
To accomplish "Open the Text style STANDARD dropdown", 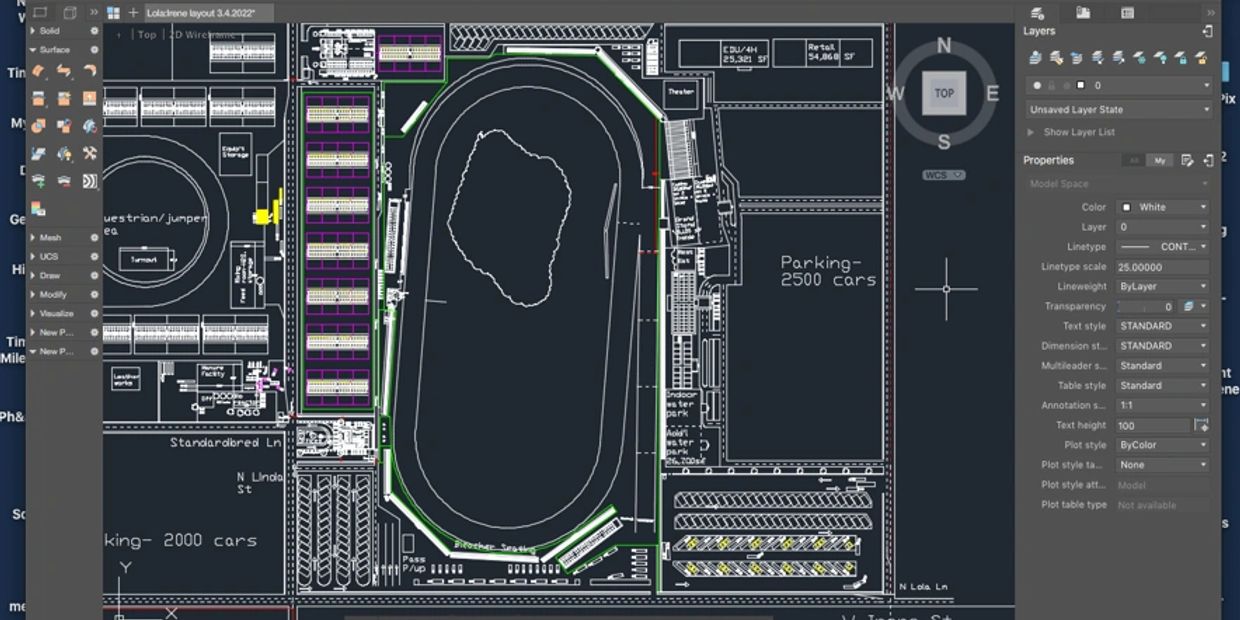I will (1164, 326).
